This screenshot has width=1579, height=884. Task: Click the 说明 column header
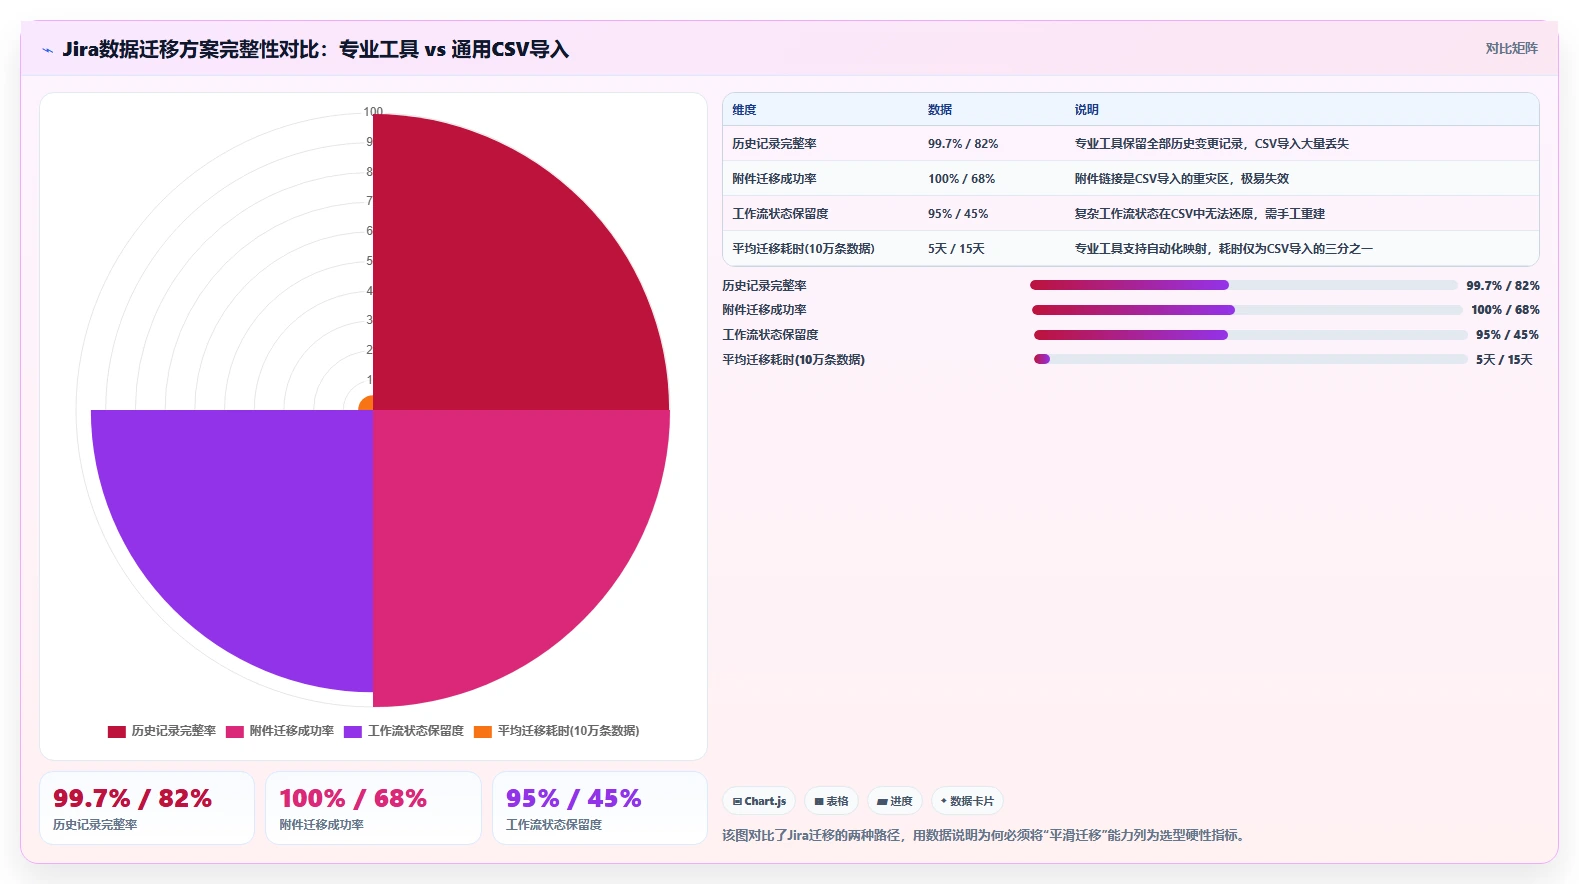click(1087, 110)
